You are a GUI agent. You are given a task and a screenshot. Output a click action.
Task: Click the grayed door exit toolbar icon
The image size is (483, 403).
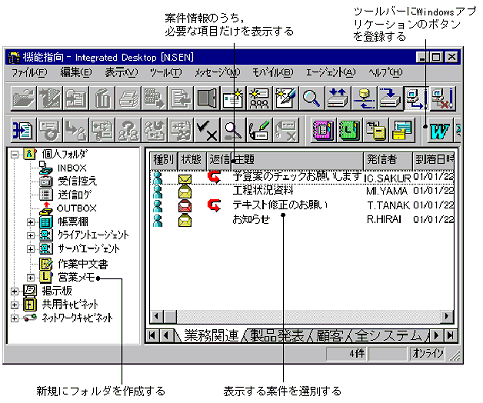click(206, 99)
